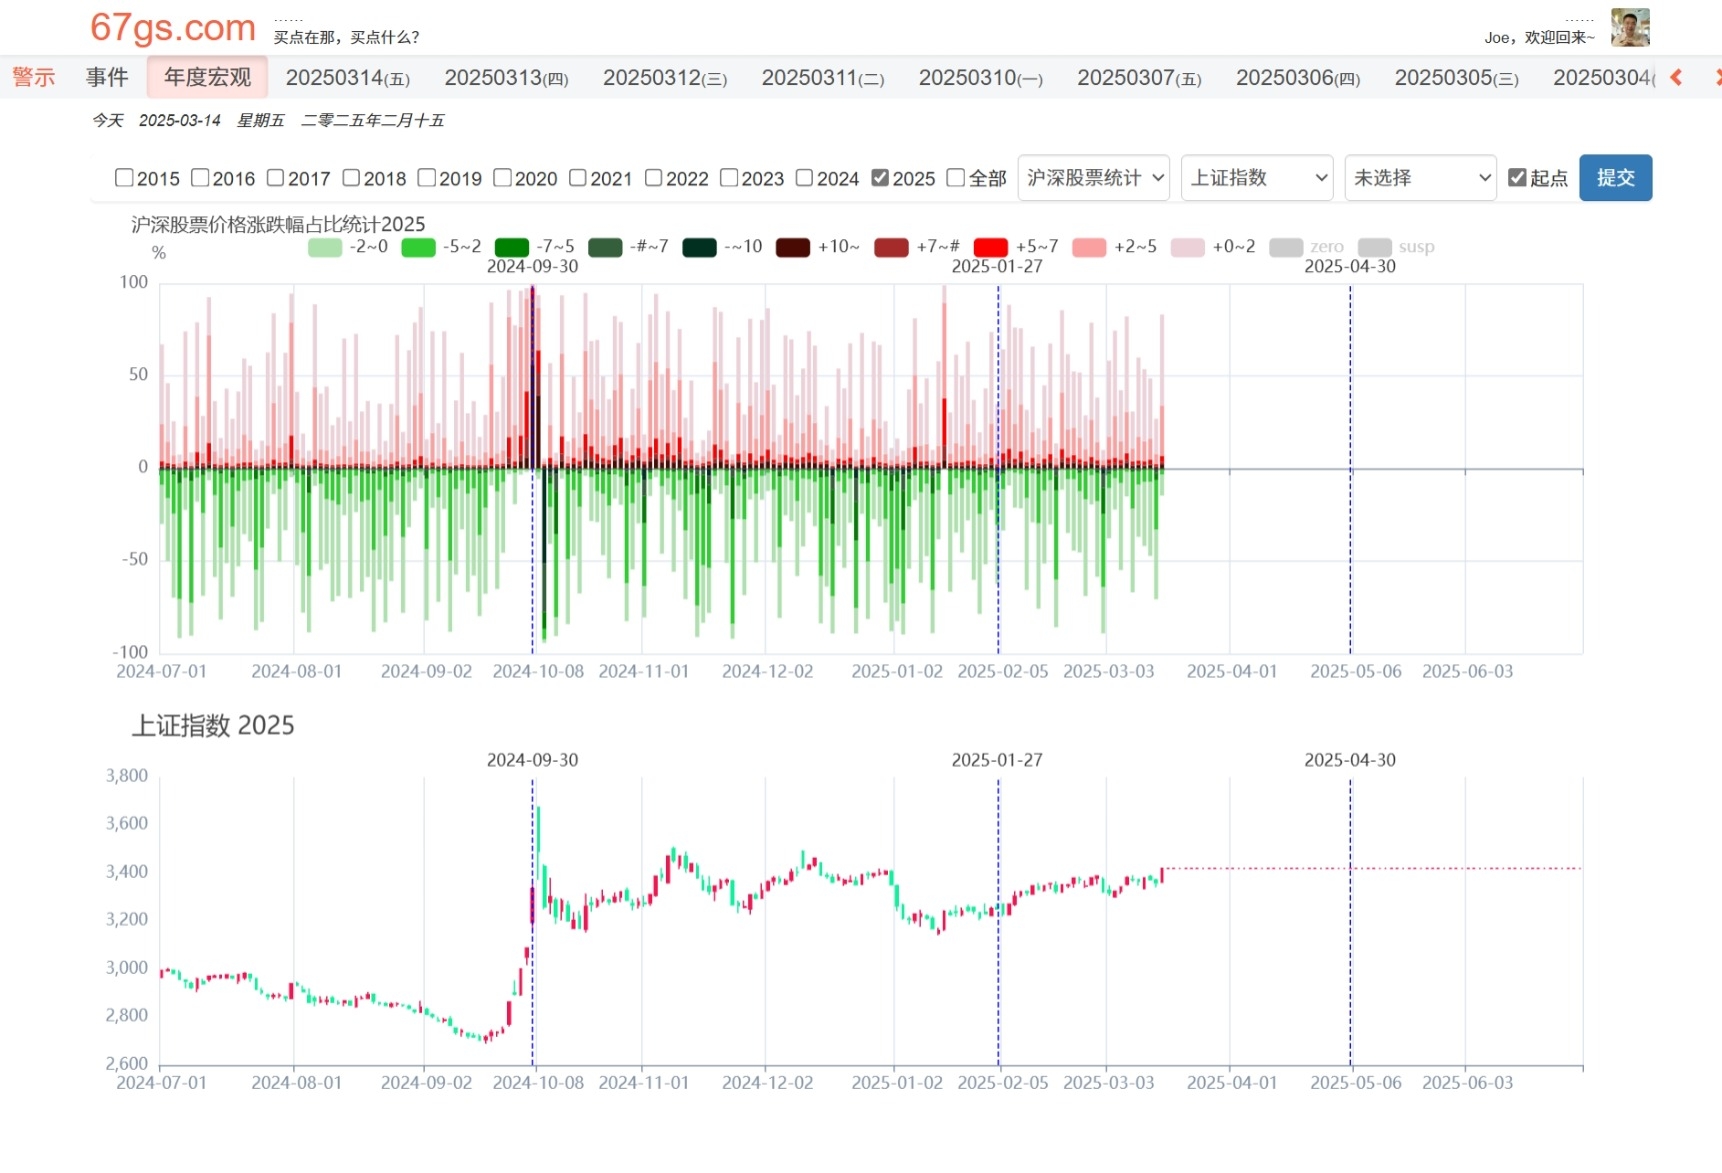Toggle the +0~2 legend series

(1213, 247)
